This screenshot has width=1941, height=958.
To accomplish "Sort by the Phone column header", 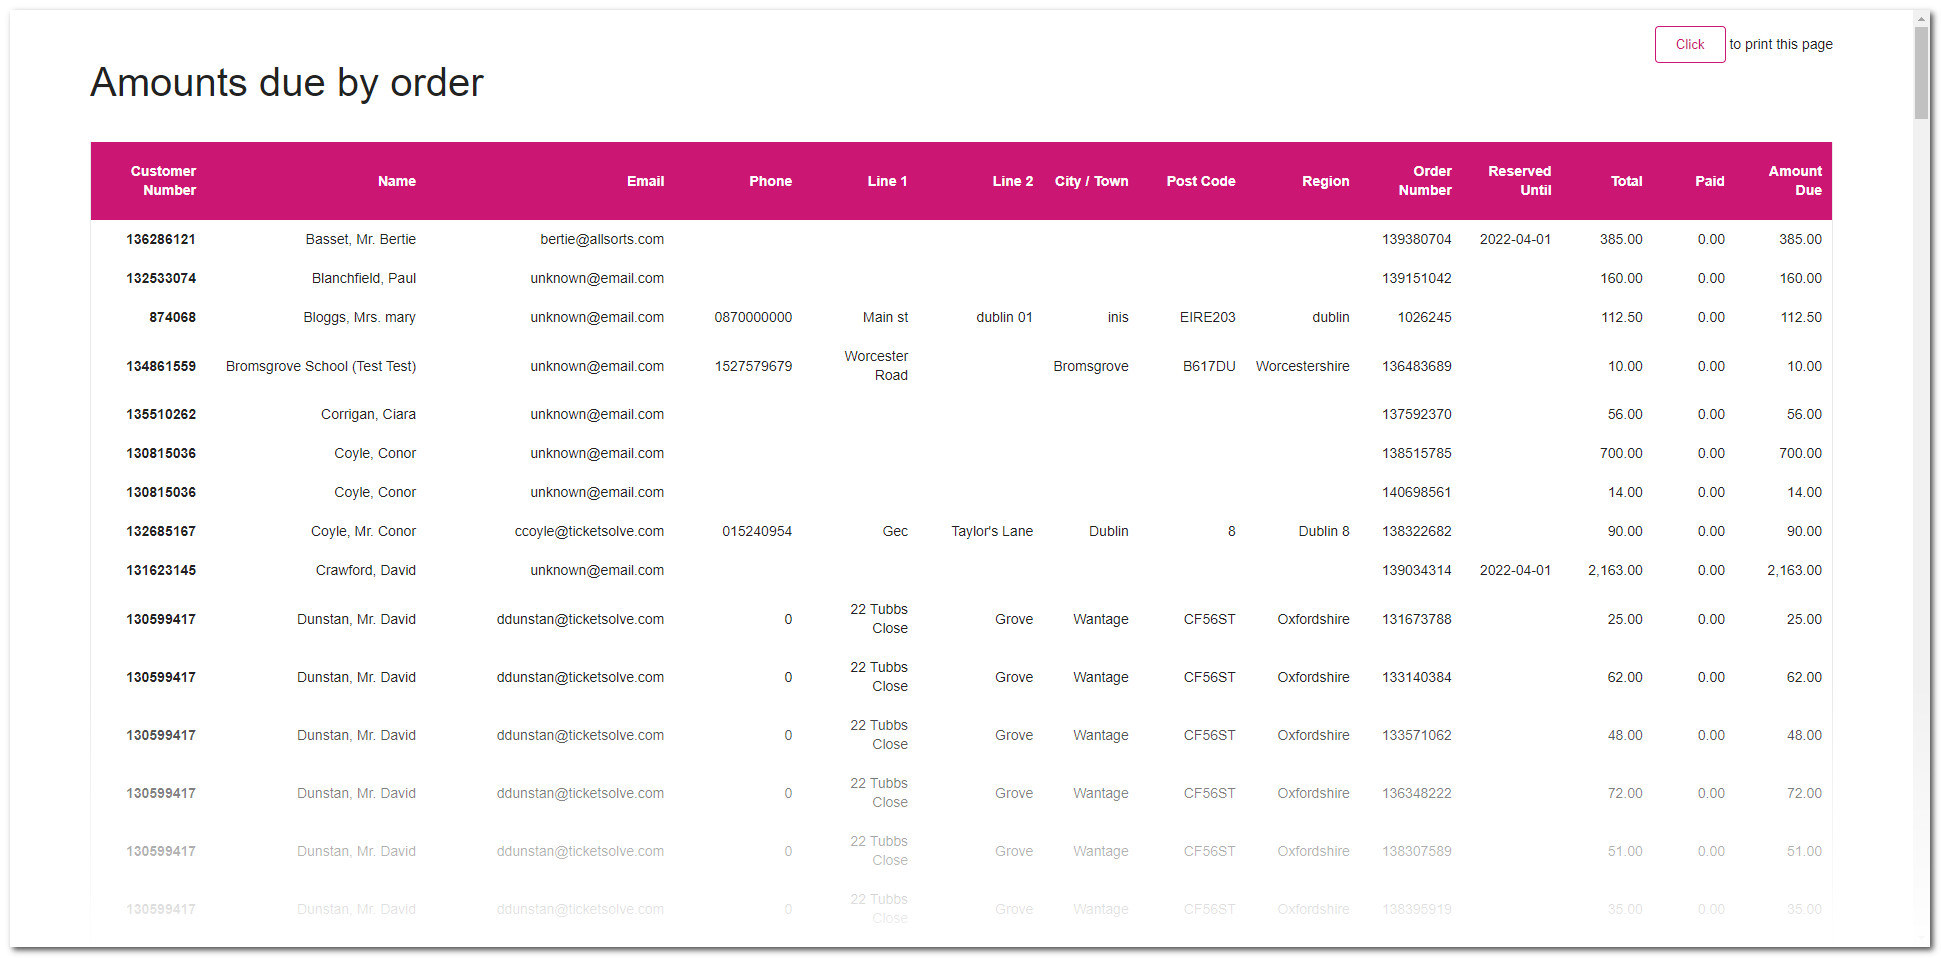I will (x=770, y=181).
